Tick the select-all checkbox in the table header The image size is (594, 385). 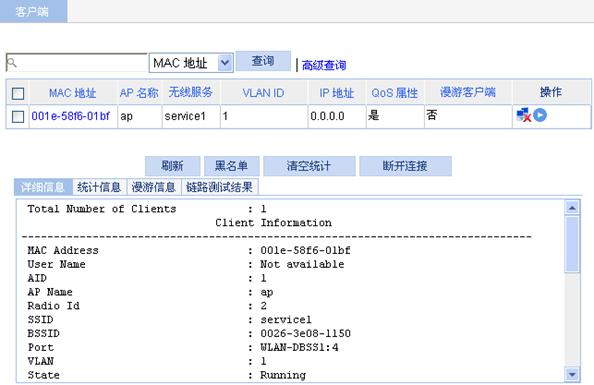tap(18, 93)
